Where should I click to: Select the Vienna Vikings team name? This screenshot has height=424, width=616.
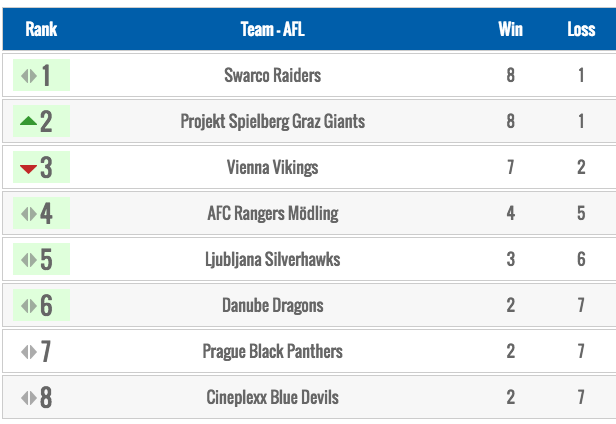(x=272, y=168)
